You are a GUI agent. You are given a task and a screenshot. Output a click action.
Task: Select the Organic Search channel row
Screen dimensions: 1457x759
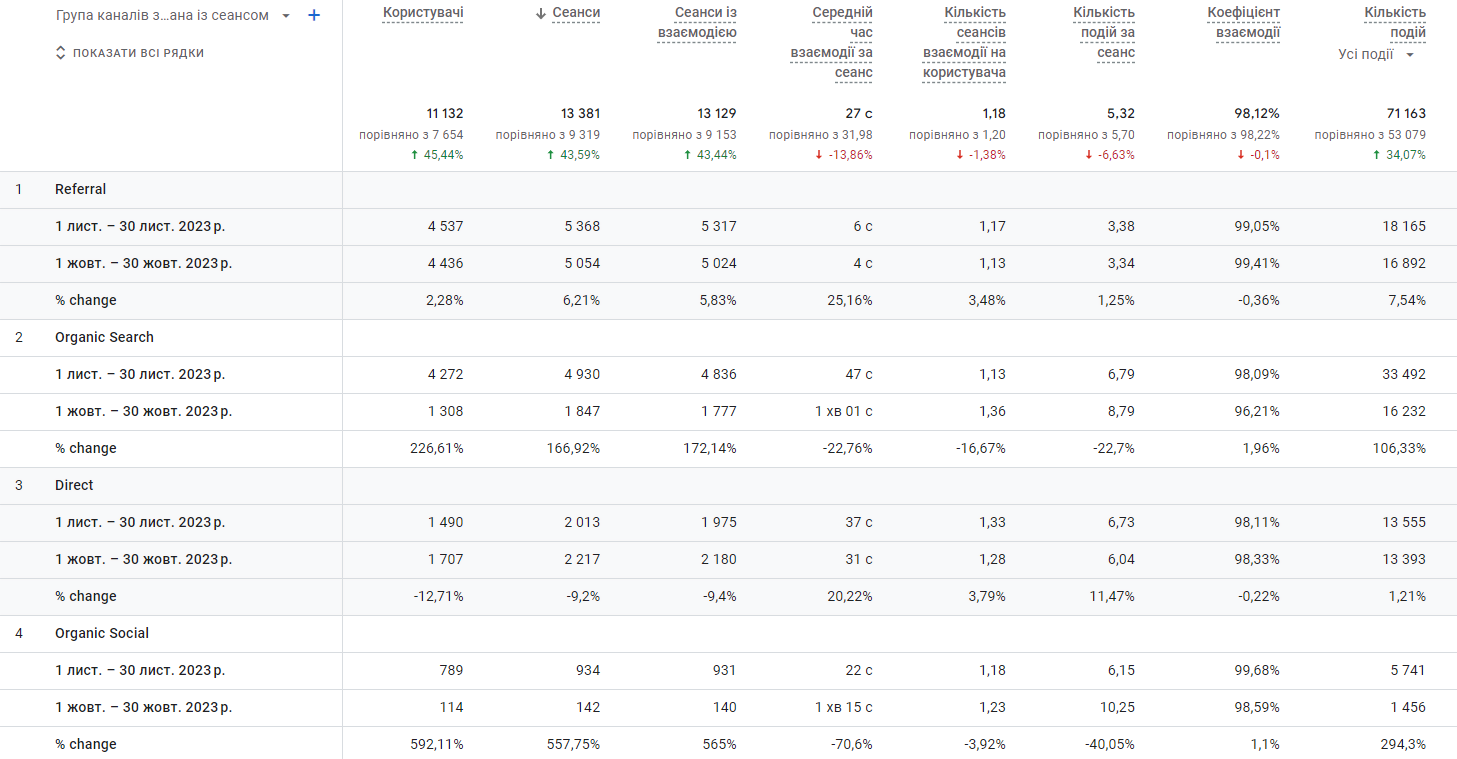click(x=104, y=338)
